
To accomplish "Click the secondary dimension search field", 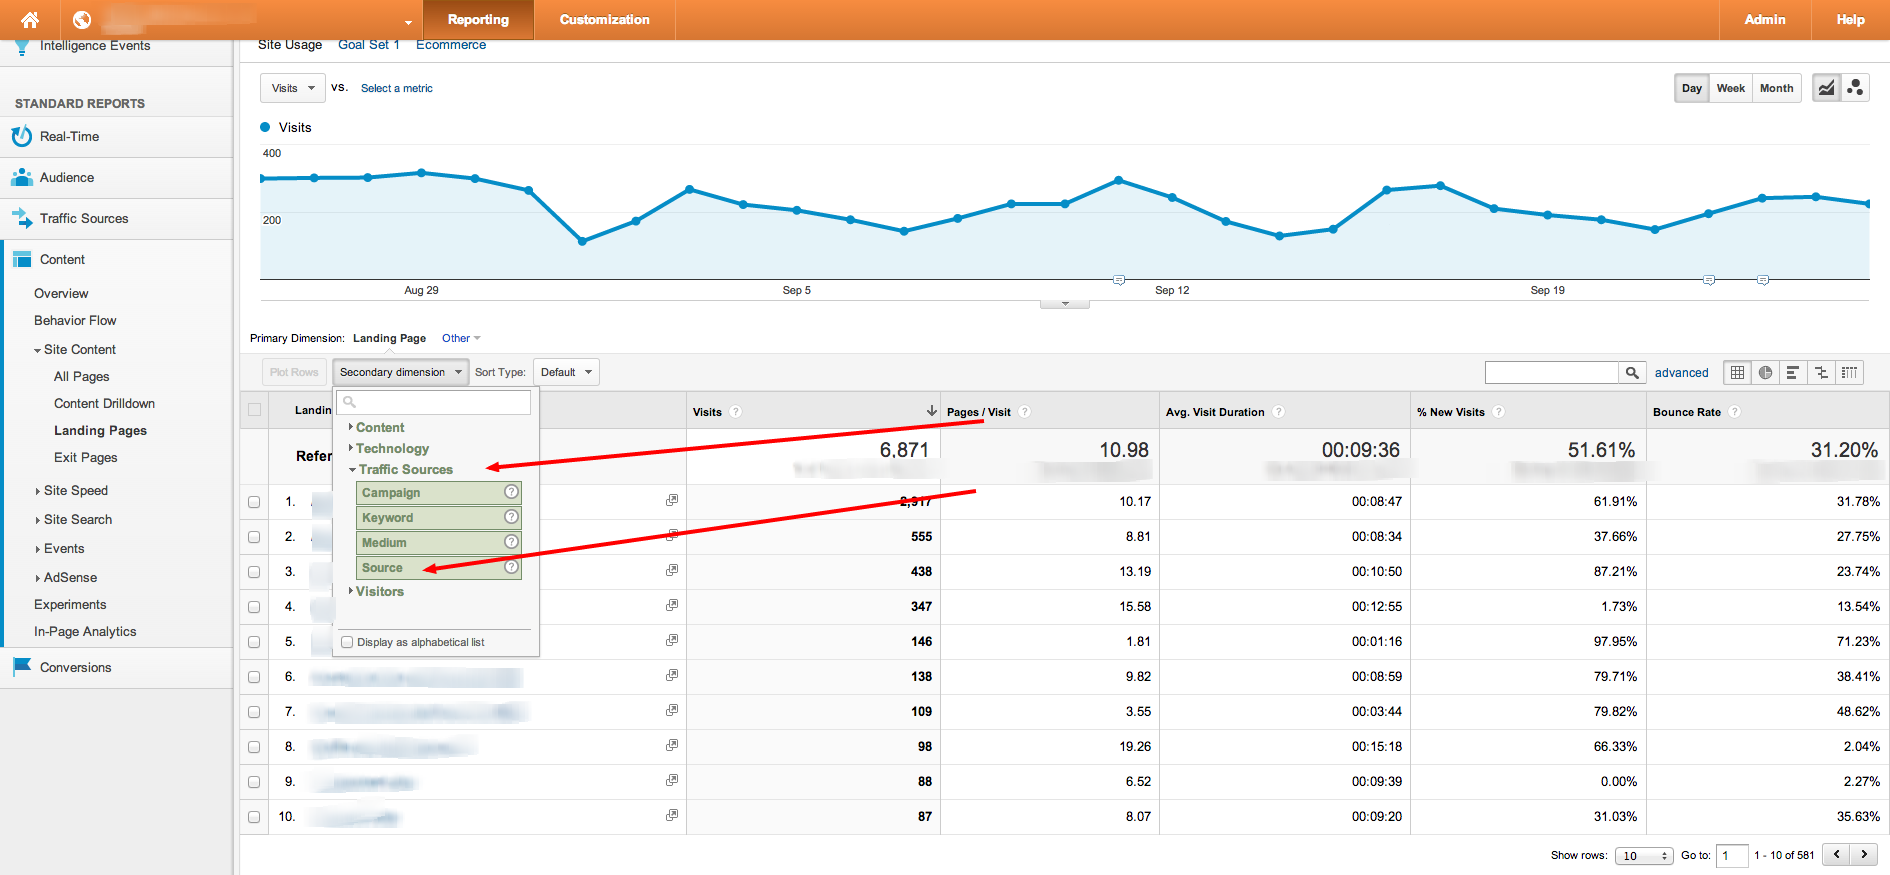I will click(435, 402).
